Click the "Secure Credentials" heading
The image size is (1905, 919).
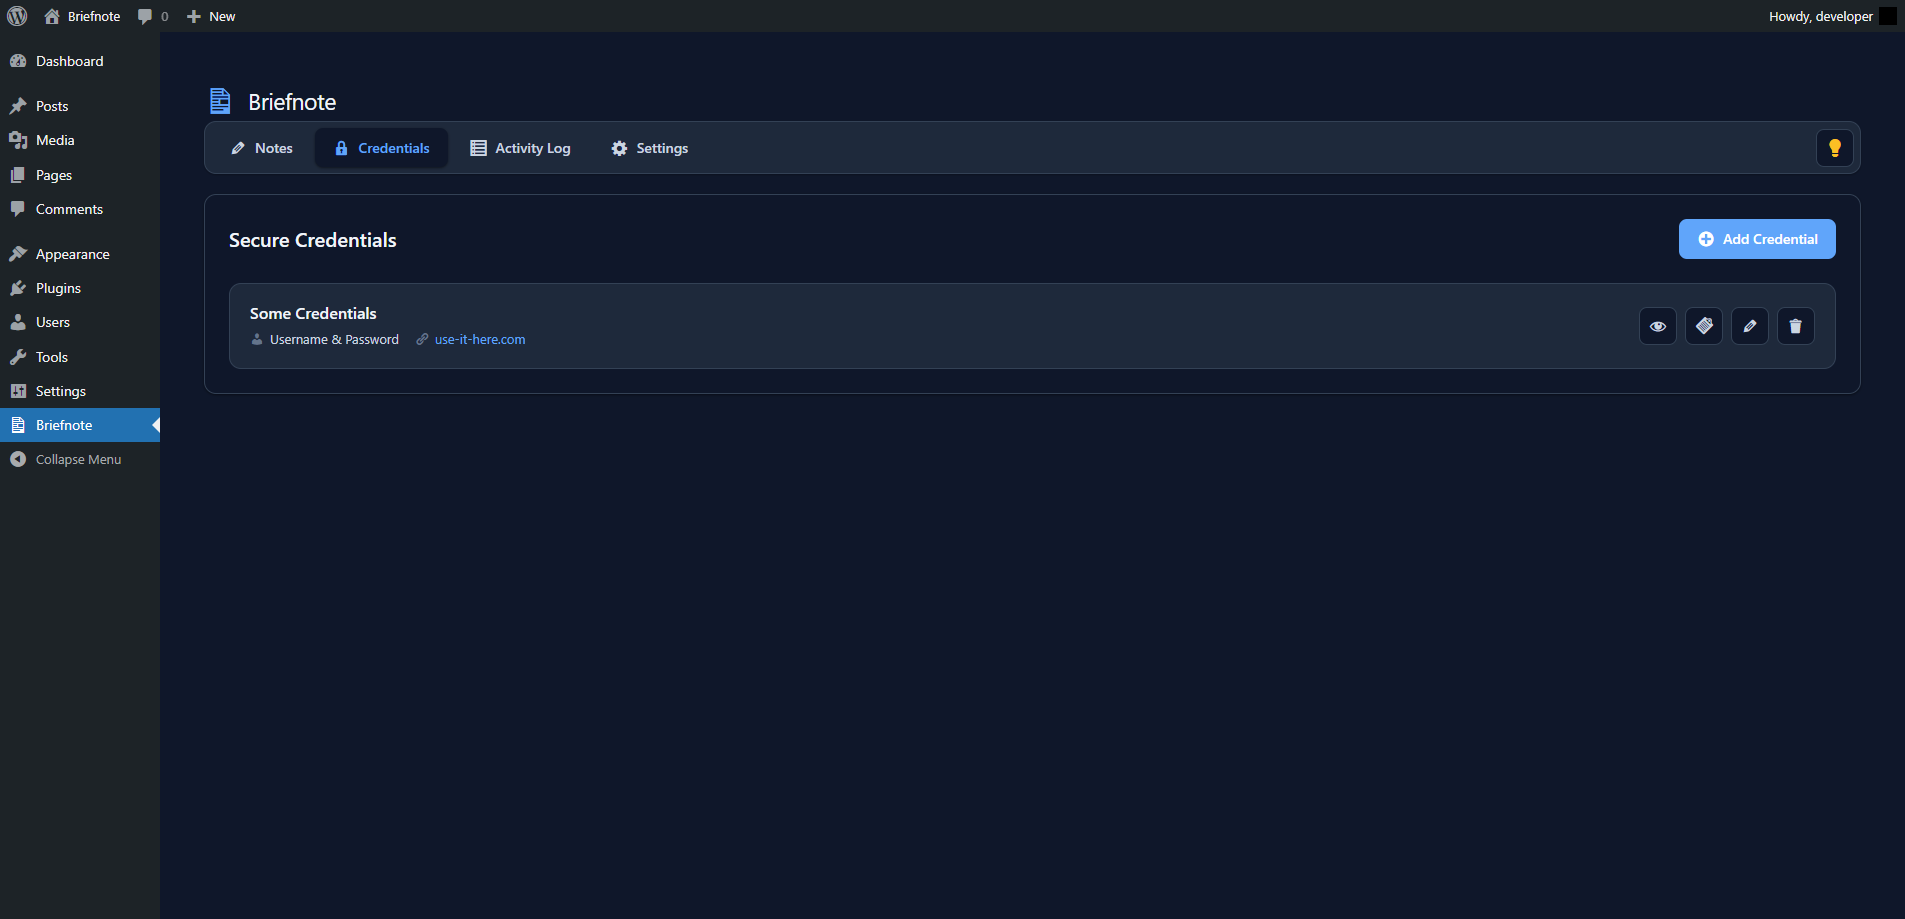313,240
